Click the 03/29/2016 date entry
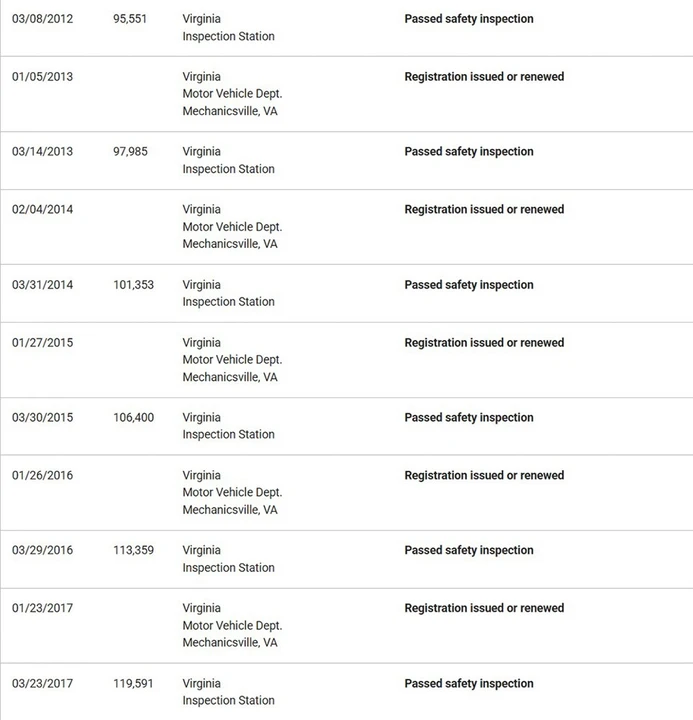This screenshot has width=693, height=720. pos(42,550)
